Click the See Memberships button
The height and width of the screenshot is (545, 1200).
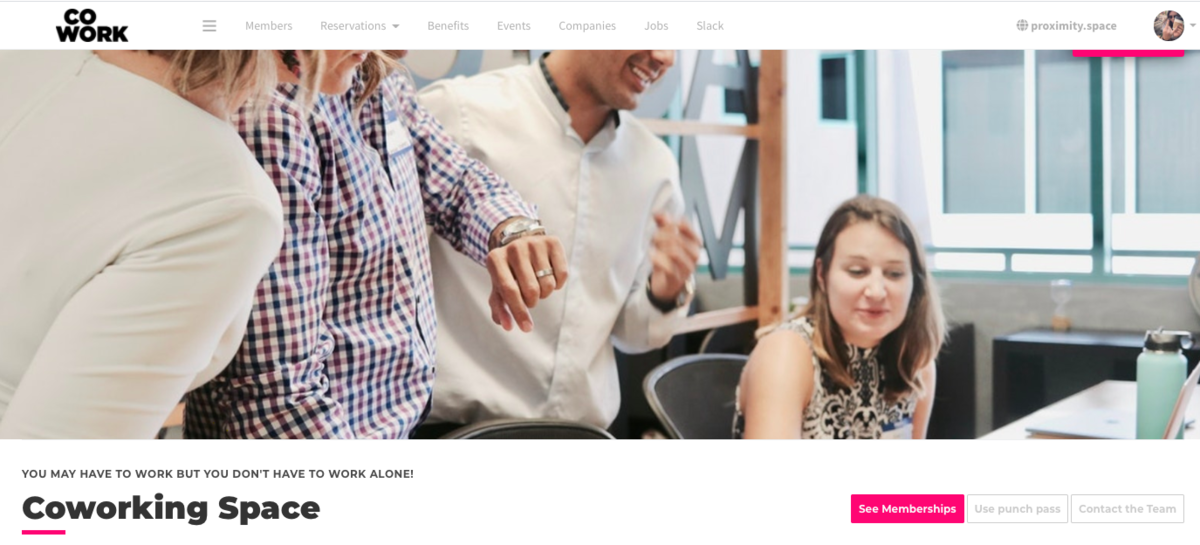click(907, 509)
